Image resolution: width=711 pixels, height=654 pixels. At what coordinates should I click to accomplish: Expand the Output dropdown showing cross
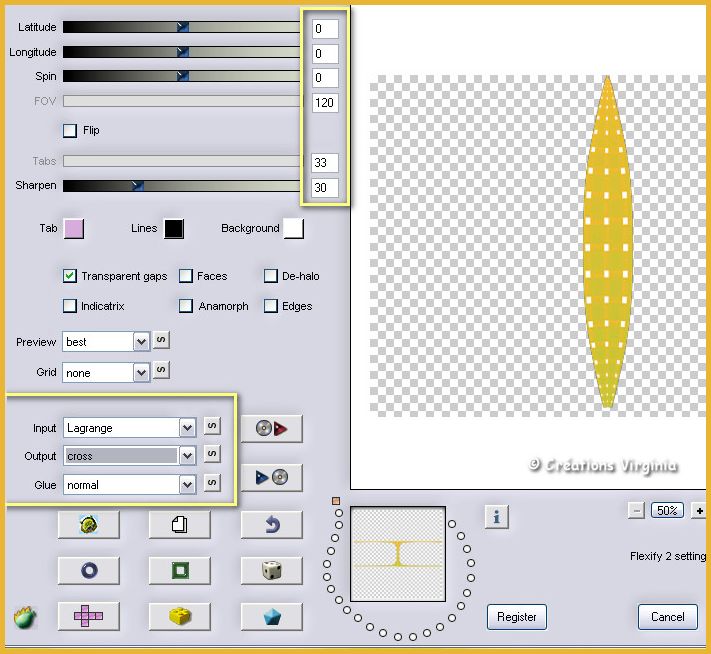coord(187,456)
